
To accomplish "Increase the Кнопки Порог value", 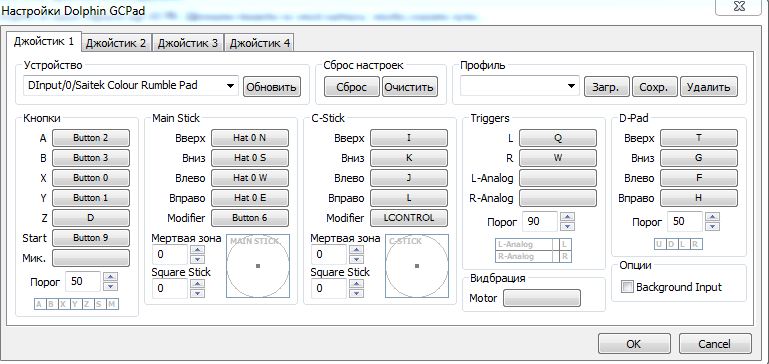I will tap(111, 277).
